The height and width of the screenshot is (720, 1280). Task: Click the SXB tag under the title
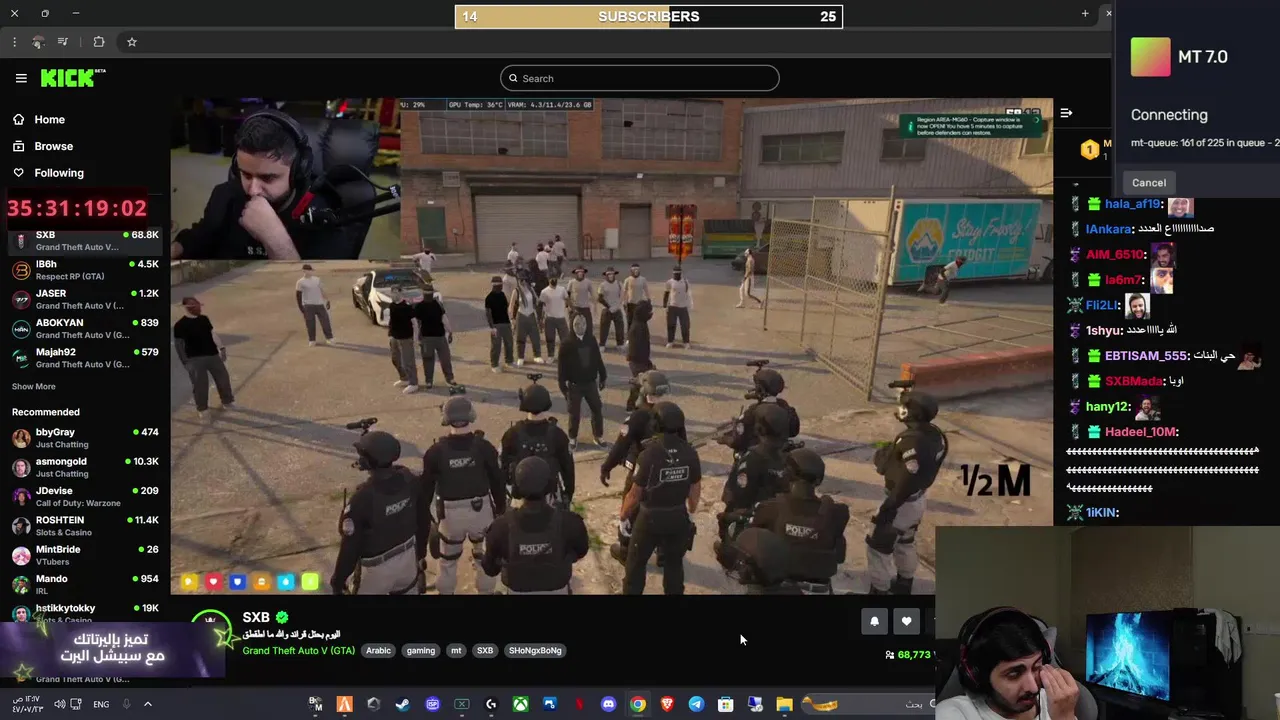pos(485,650)
